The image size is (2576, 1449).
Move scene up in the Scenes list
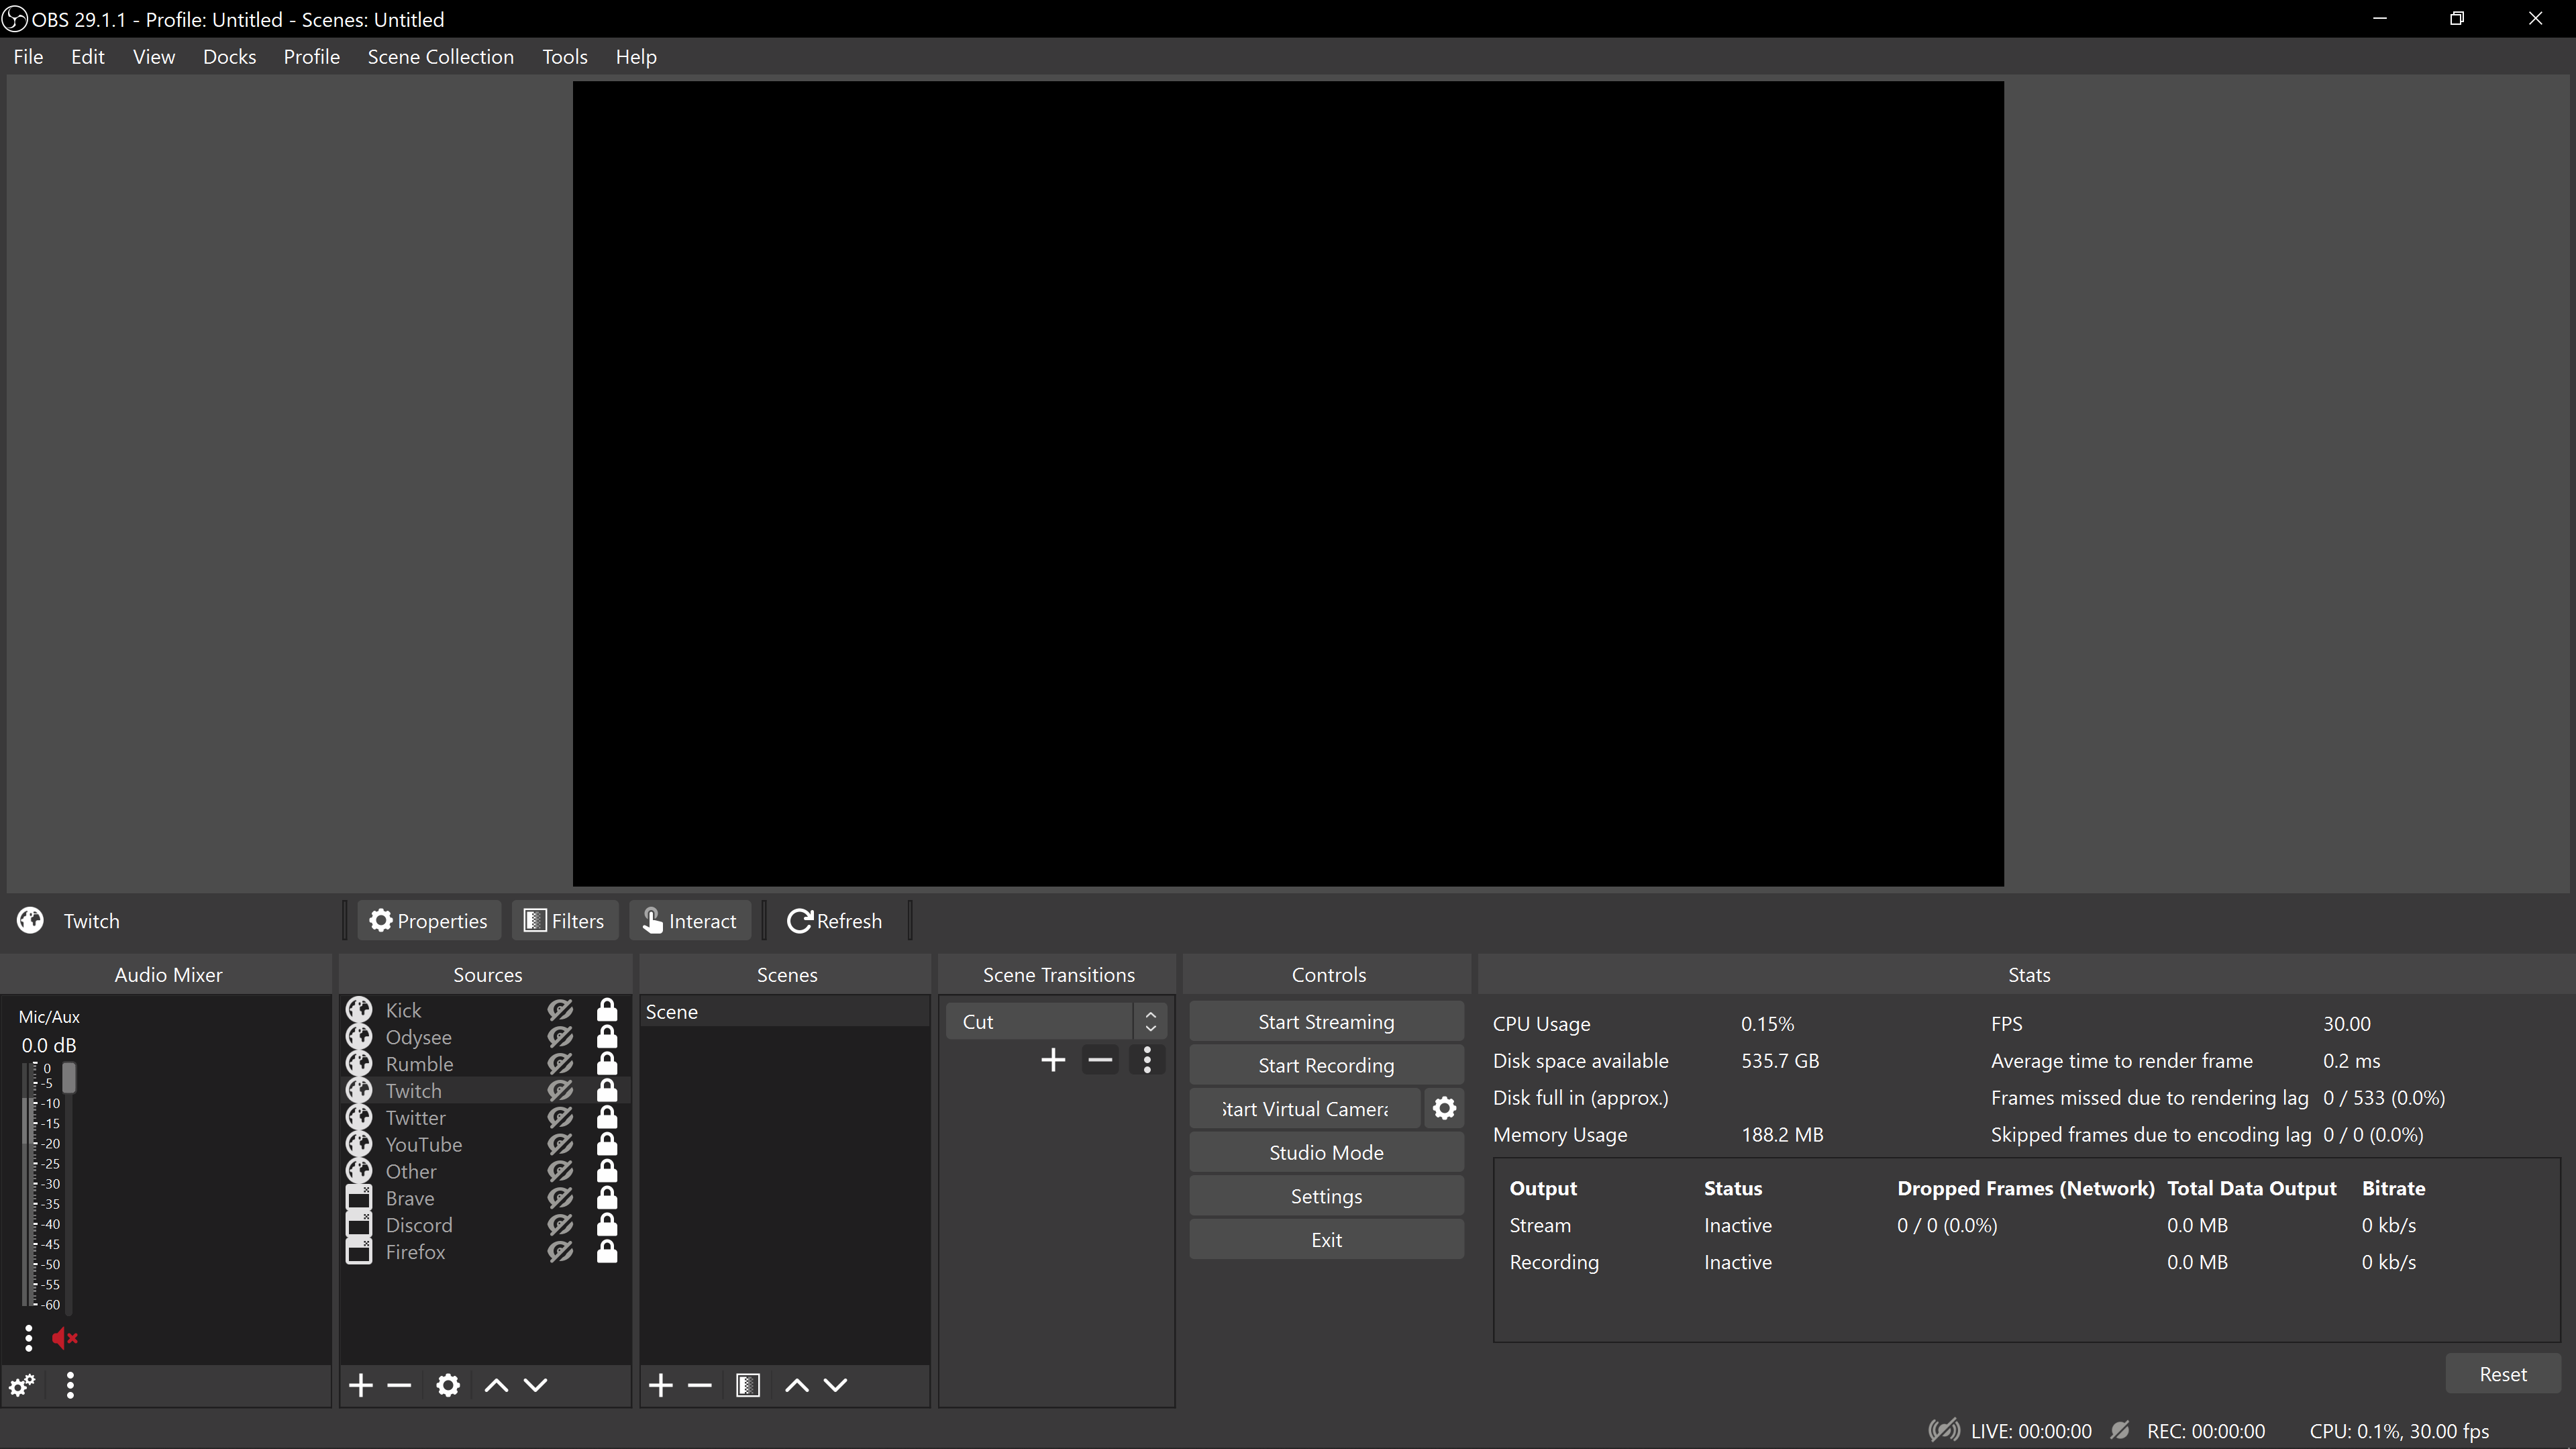pos(797,1385)
